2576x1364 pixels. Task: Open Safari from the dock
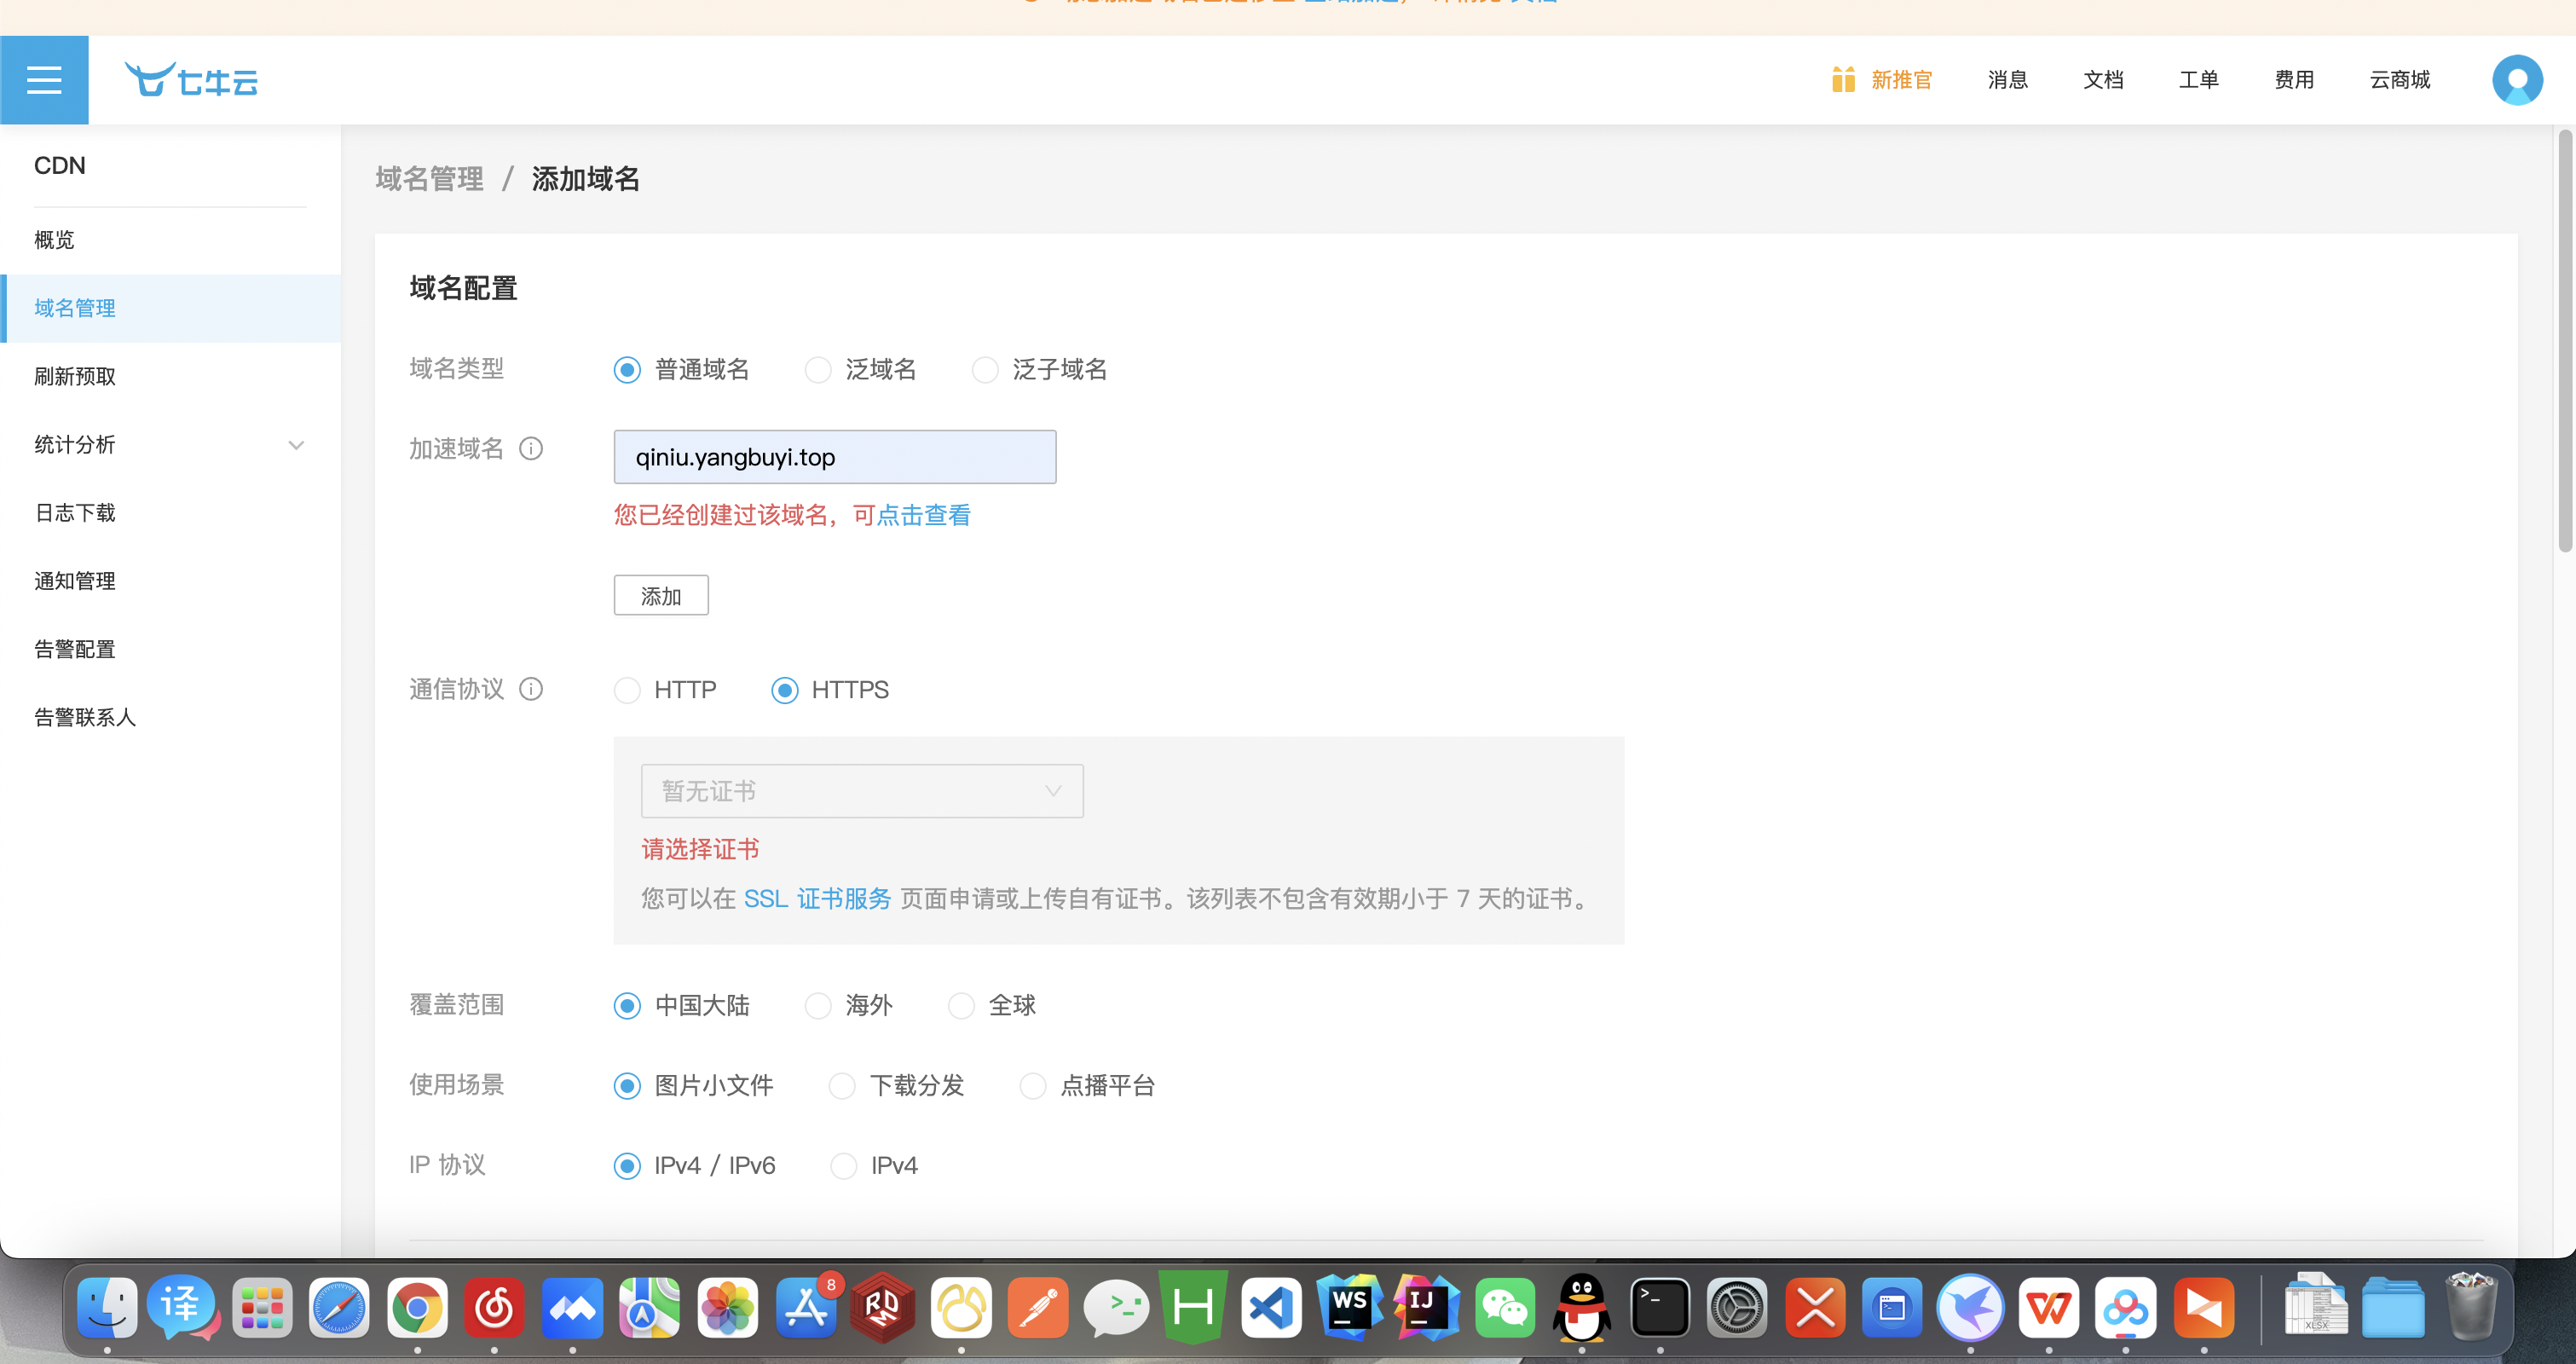pos(339,1307)
